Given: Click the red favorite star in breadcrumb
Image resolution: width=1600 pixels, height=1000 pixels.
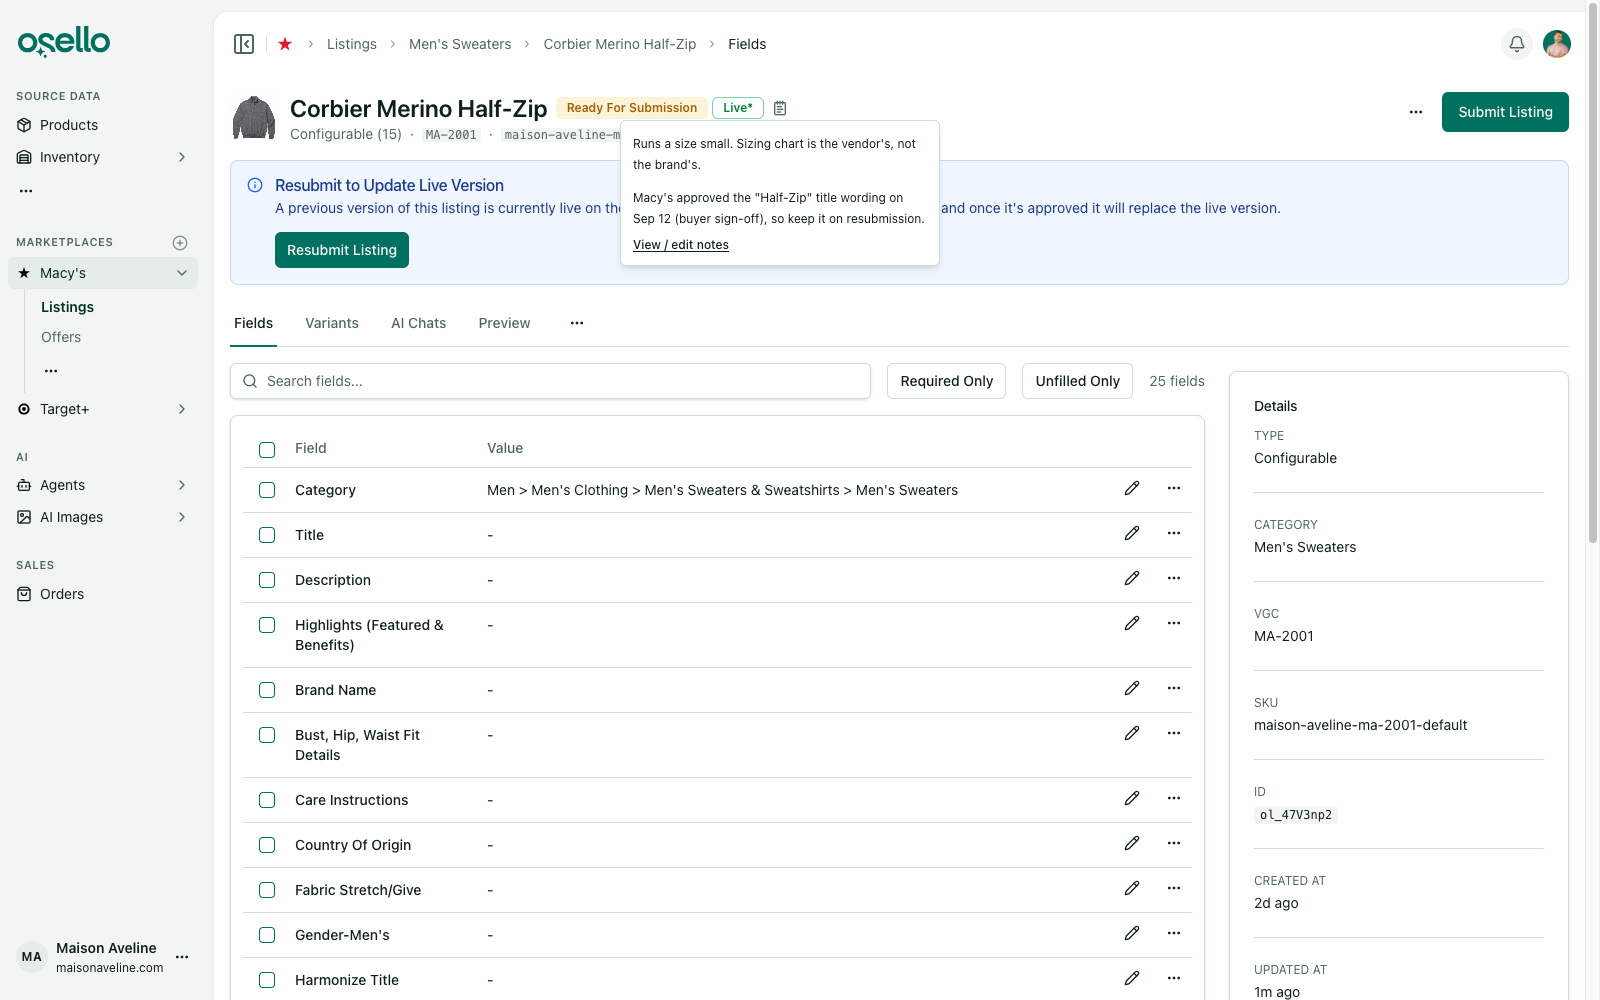Looking at the screenshot, I should 285,44.
